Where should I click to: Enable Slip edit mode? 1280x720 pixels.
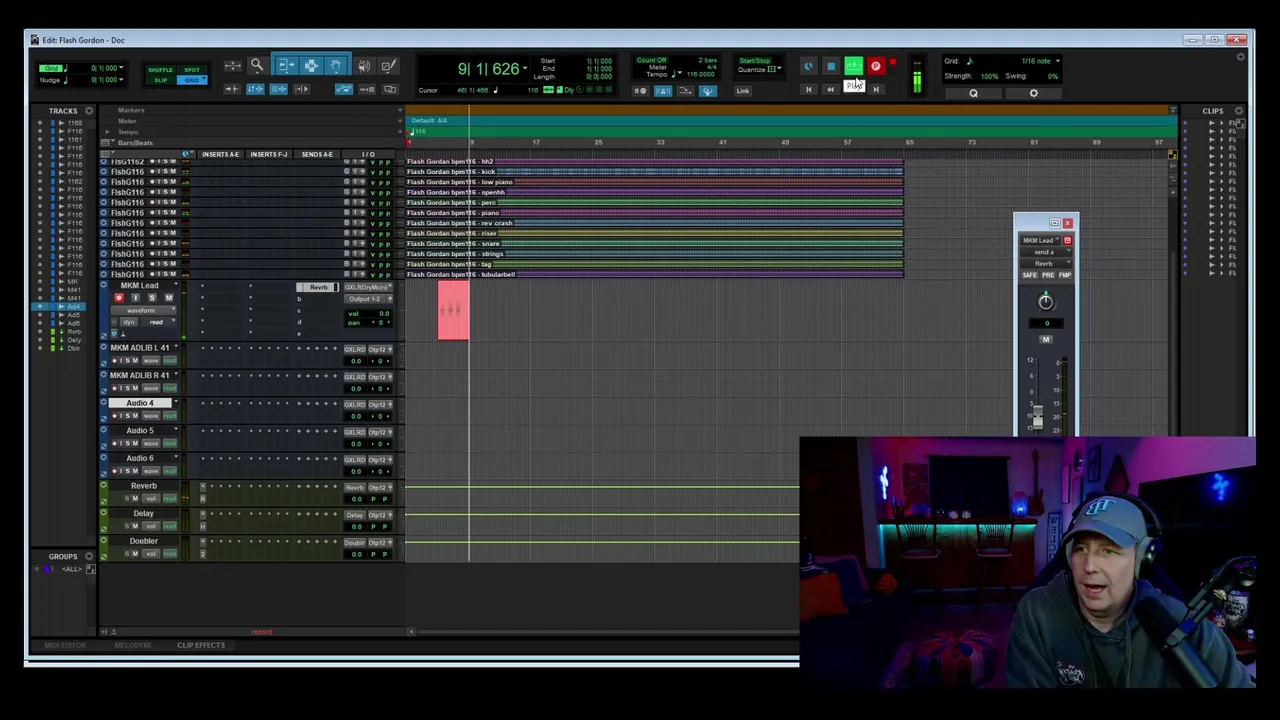(x=160, y=80)
